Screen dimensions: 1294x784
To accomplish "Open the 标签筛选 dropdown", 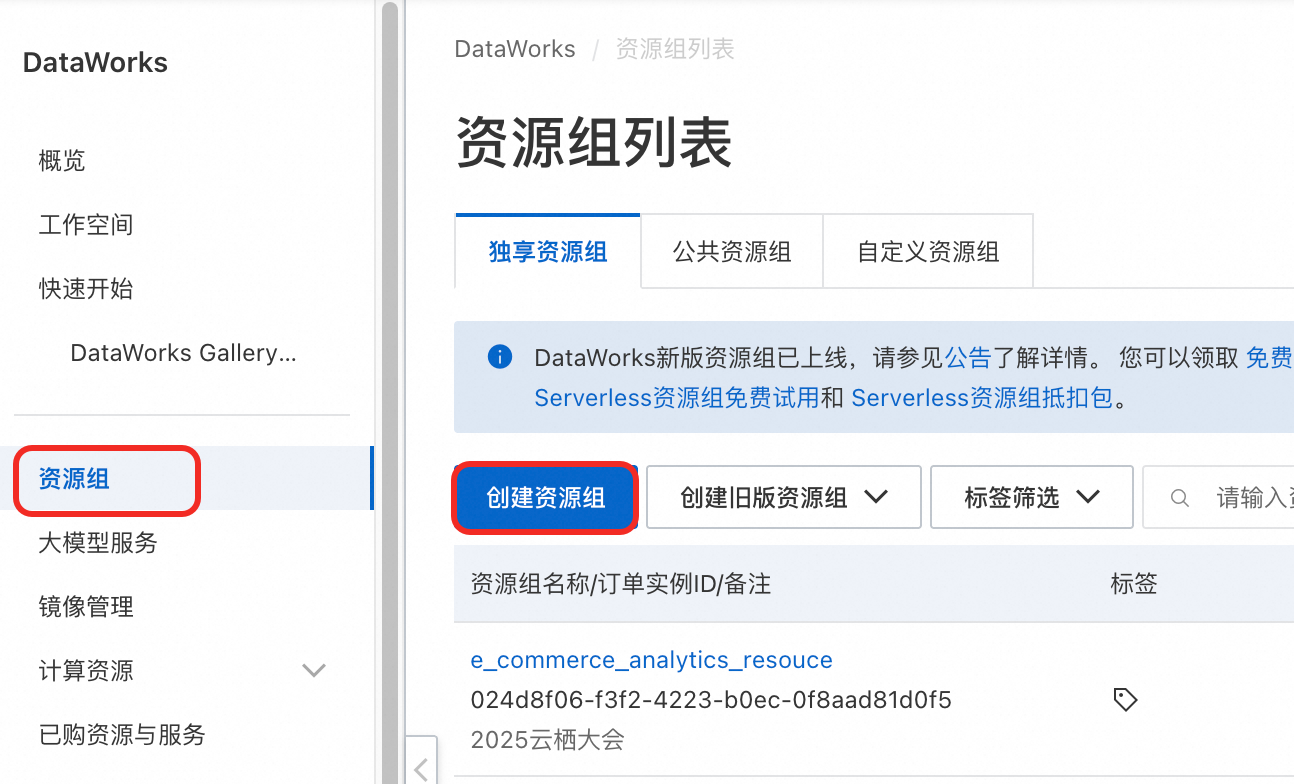I will [x=1032, y=497].
